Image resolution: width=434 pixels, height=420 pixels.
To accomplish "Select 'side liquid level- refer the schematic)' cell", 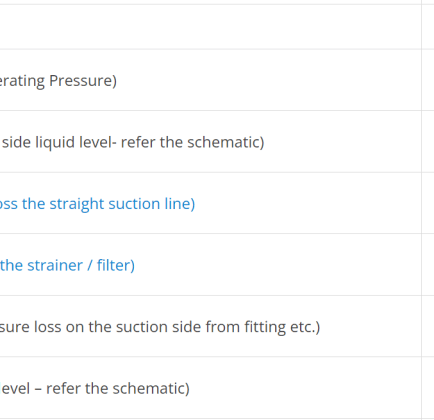I will coord(211,141).
